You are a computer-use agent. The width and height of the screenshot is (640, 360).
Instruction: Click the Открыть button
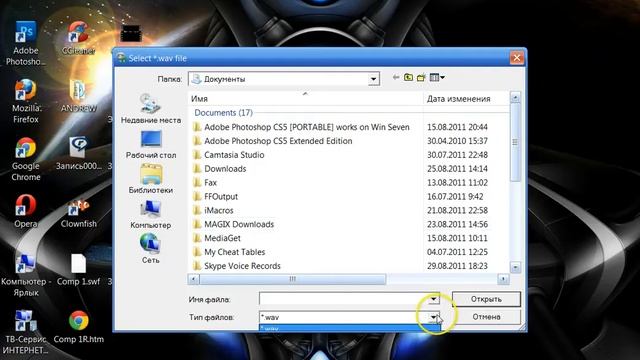click(486, 299)
